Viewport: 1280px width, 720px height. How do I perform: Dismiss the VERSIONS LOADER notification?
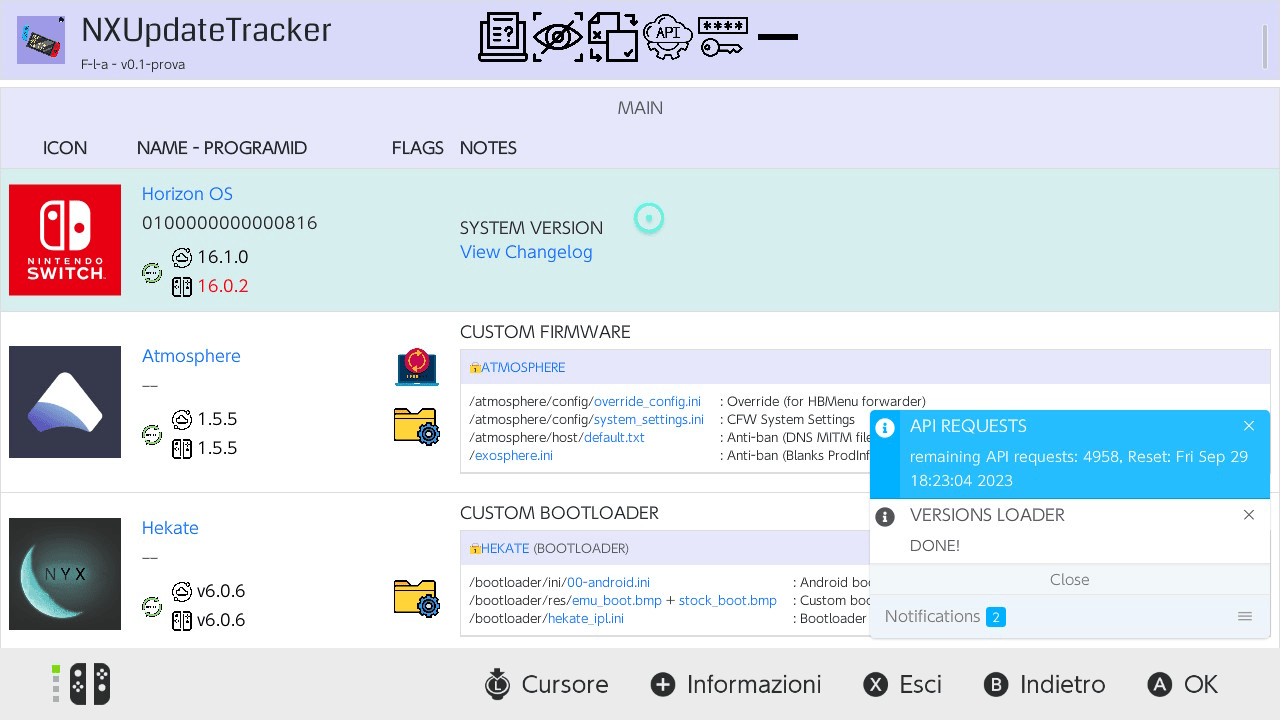1249,515
